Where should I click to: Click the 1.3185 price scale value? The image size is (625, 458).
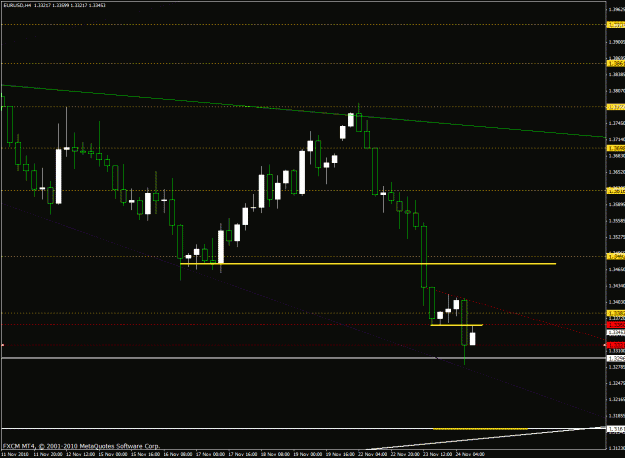click(617, 416)
